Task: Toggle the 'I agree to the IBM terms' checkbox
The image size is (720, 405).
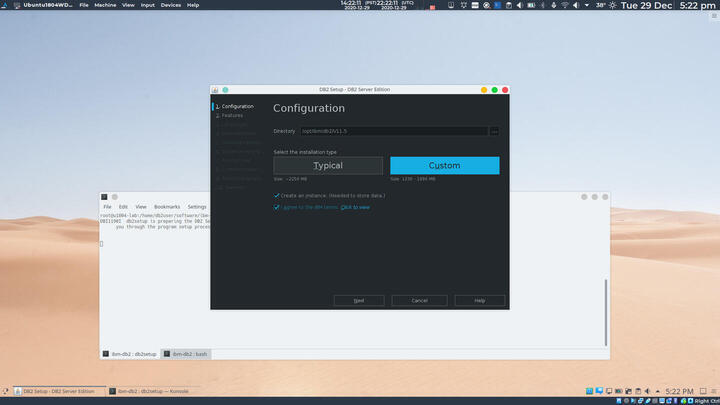Action: click(x=276, y=208)
